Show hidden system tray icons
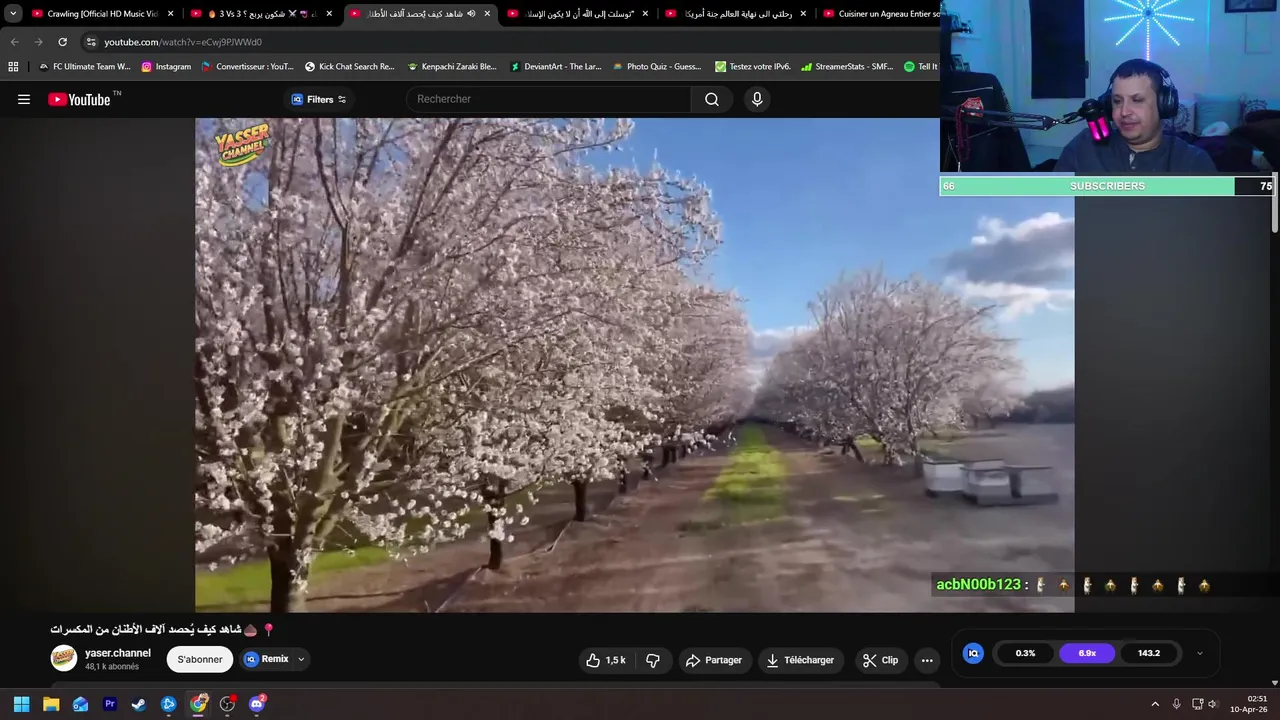This screenshot has height=720, width=1280. pyautogui.click(x=1154, y=704)
